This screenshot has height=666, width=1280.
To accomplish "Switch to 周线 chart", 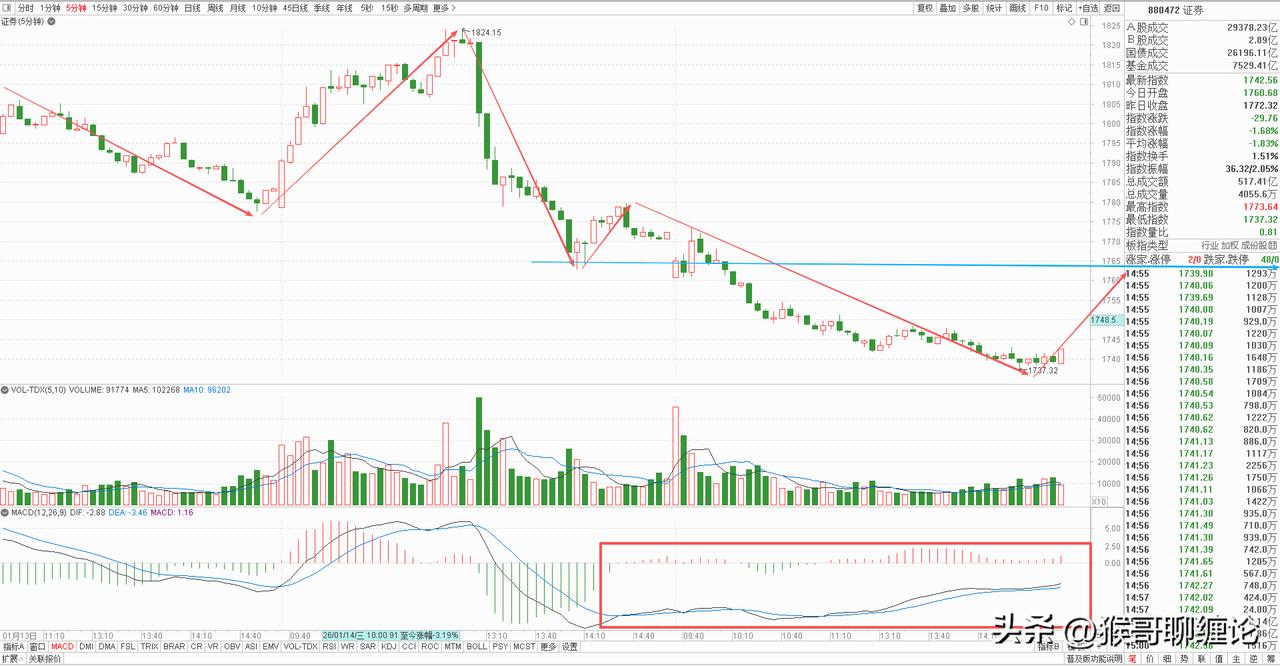I will tap(215, 8).
